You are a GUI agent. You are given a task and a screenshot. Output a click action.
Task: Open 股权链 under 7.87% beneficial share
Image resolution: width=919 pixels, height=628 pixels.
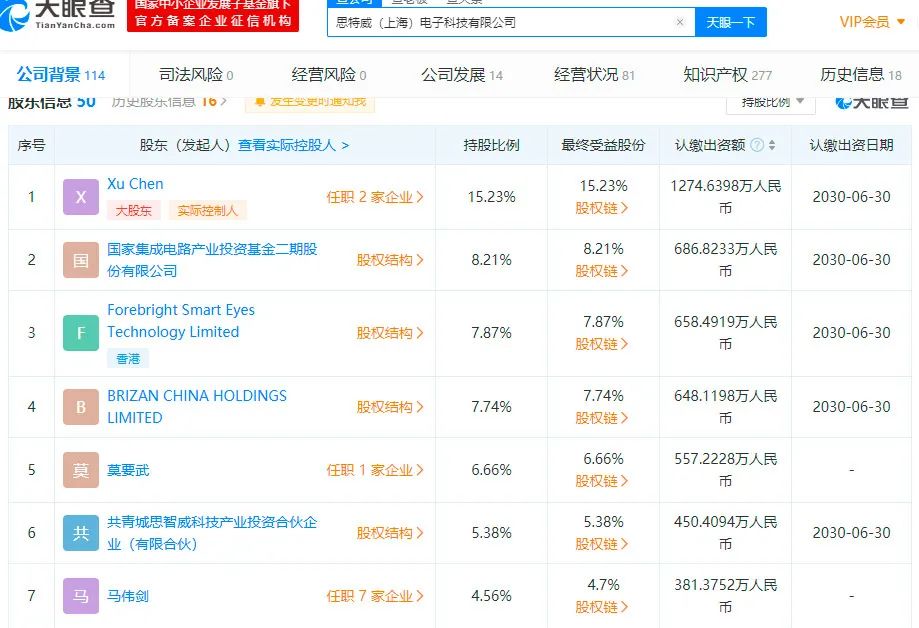click(x=602, y=344)
